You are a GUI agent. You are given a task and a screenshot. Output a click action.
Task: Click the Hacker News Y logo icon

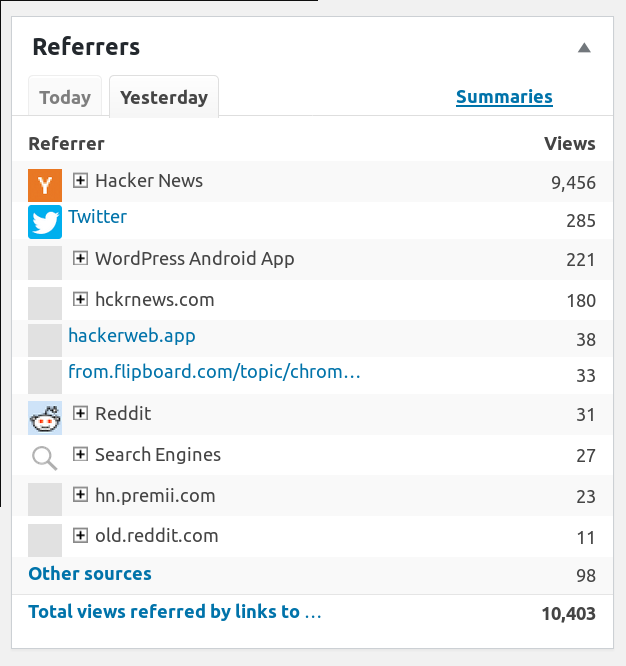click(x=45, y=185)
